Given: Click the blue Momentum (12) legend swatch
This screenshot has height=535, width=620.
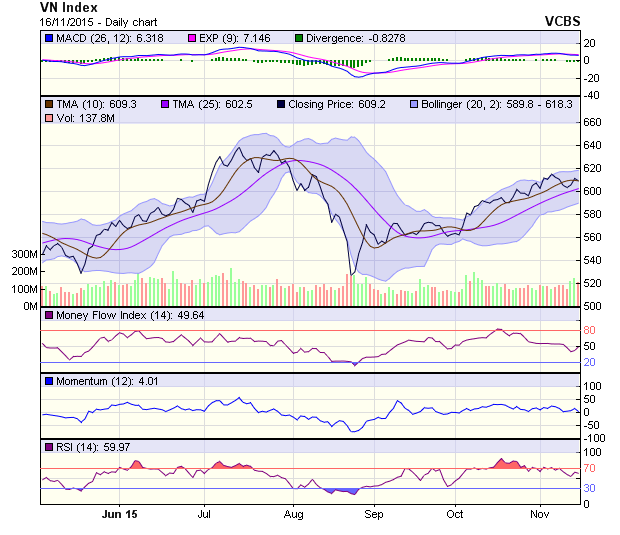Looking at the screenshot, I should pyautogui.click(x=49, y=381).
